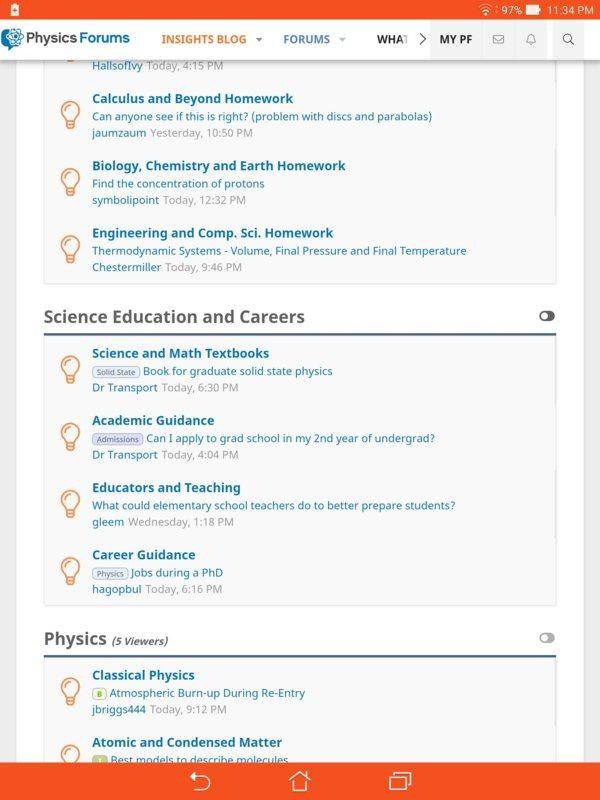The width and height of the screenshot is (600, 800).
Task: Show more navigation items with right chevron
Action: pos(422,39)
